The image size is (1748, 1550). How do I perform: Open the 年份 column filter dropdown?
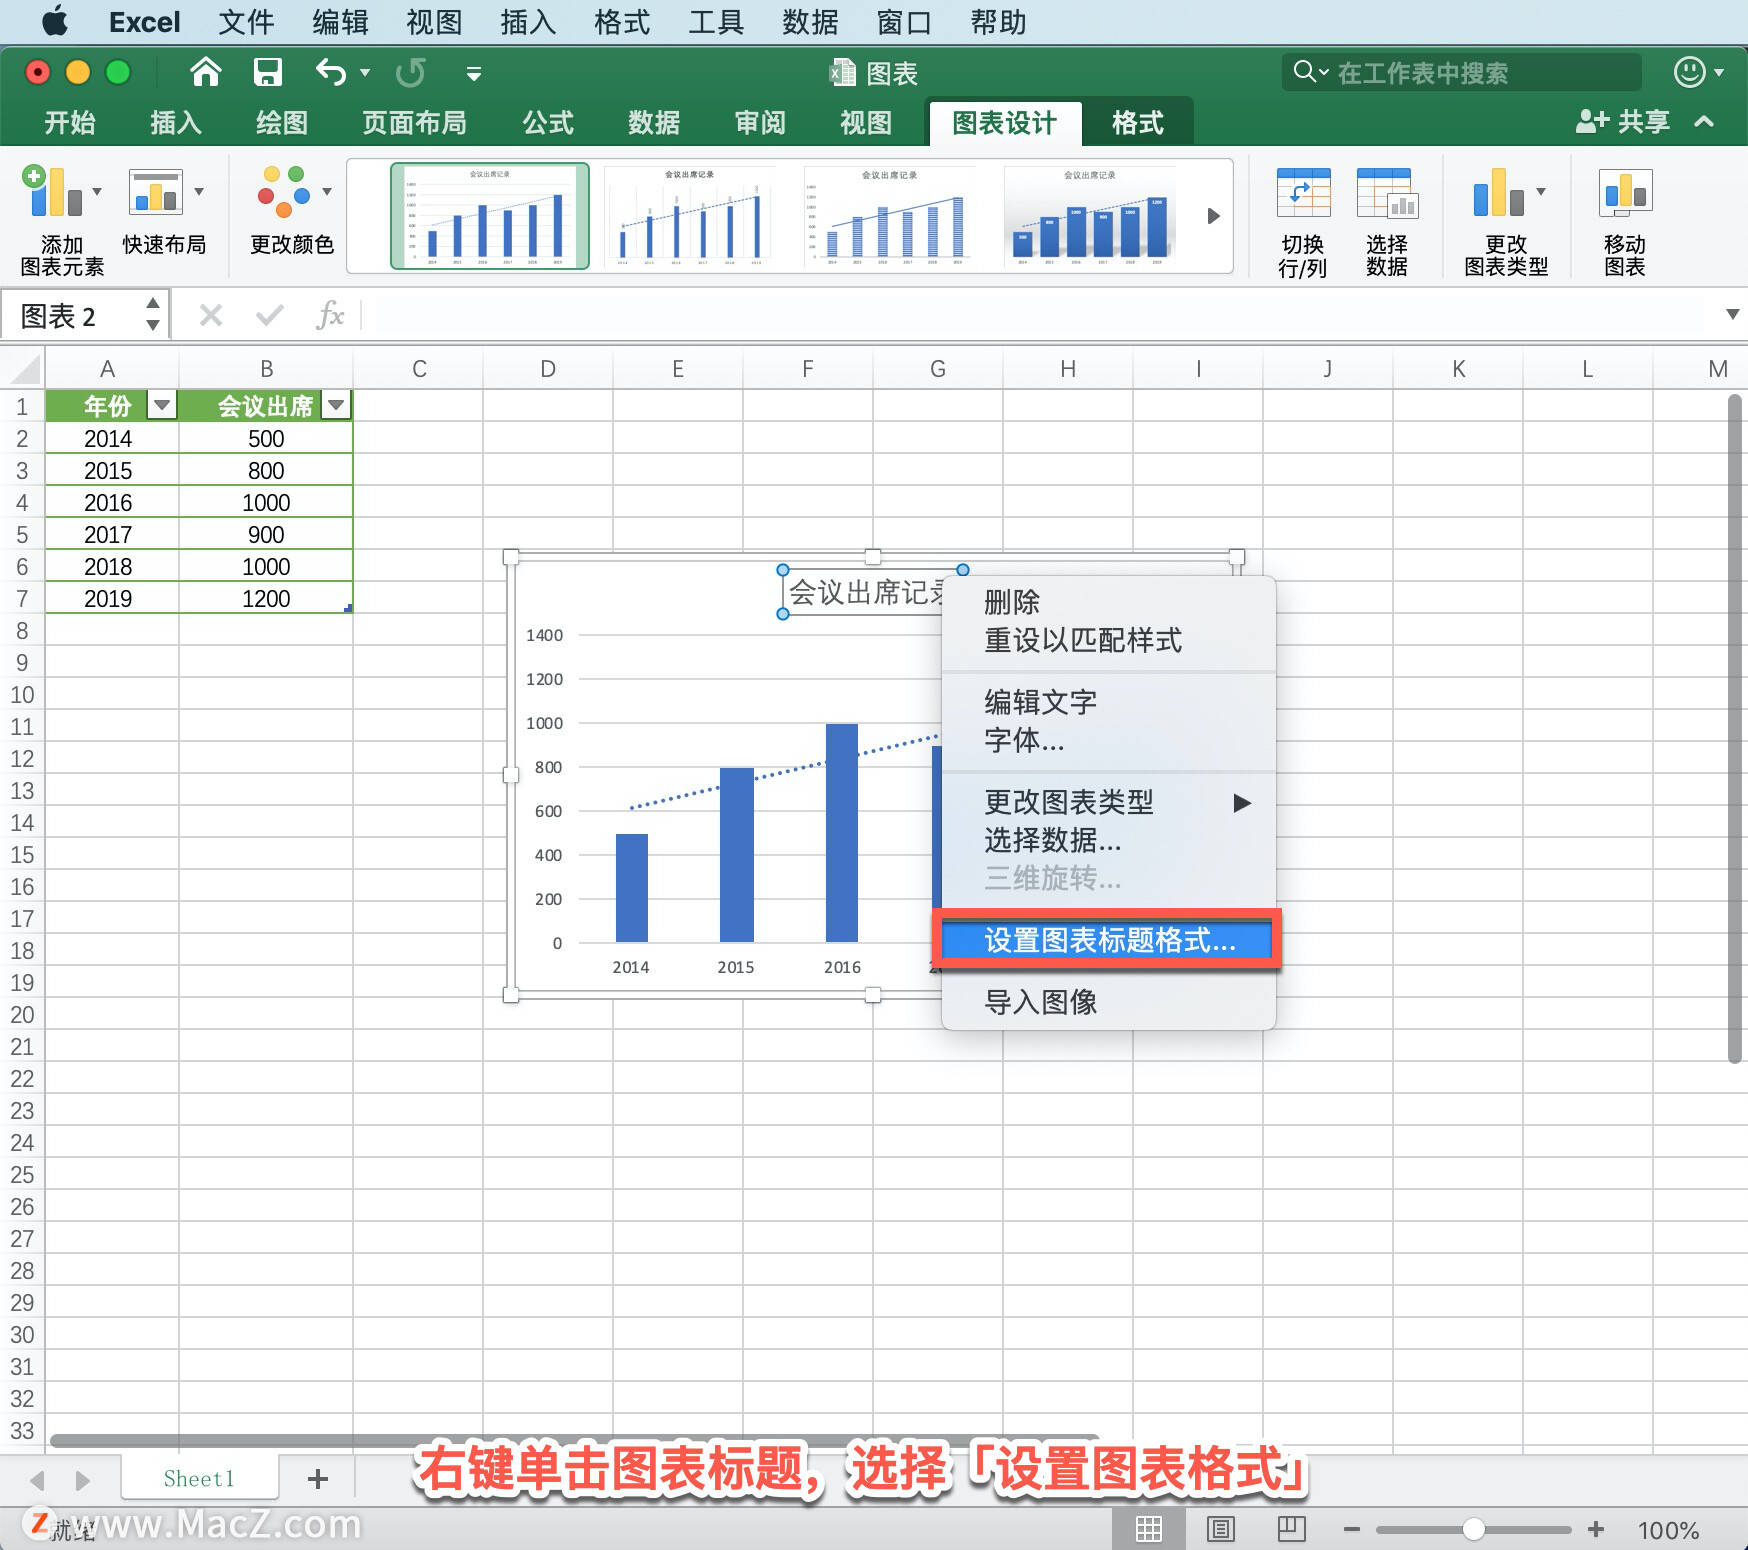161,405
